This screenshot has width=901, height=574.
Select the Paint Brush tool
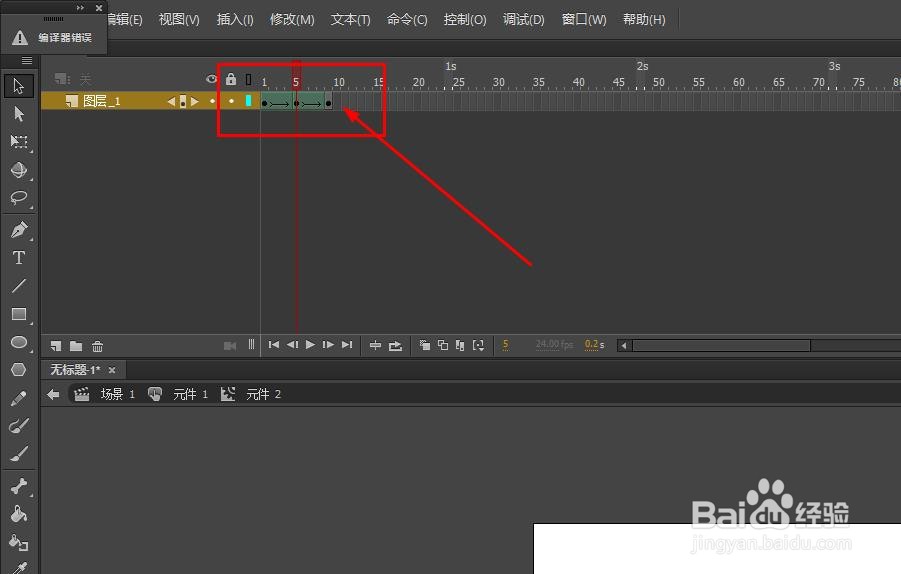point(18,426)
